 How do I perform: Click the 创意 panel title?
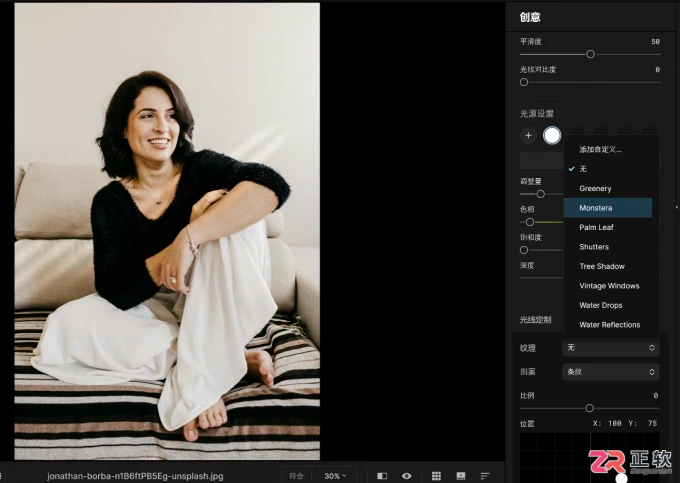click(530, 17)
